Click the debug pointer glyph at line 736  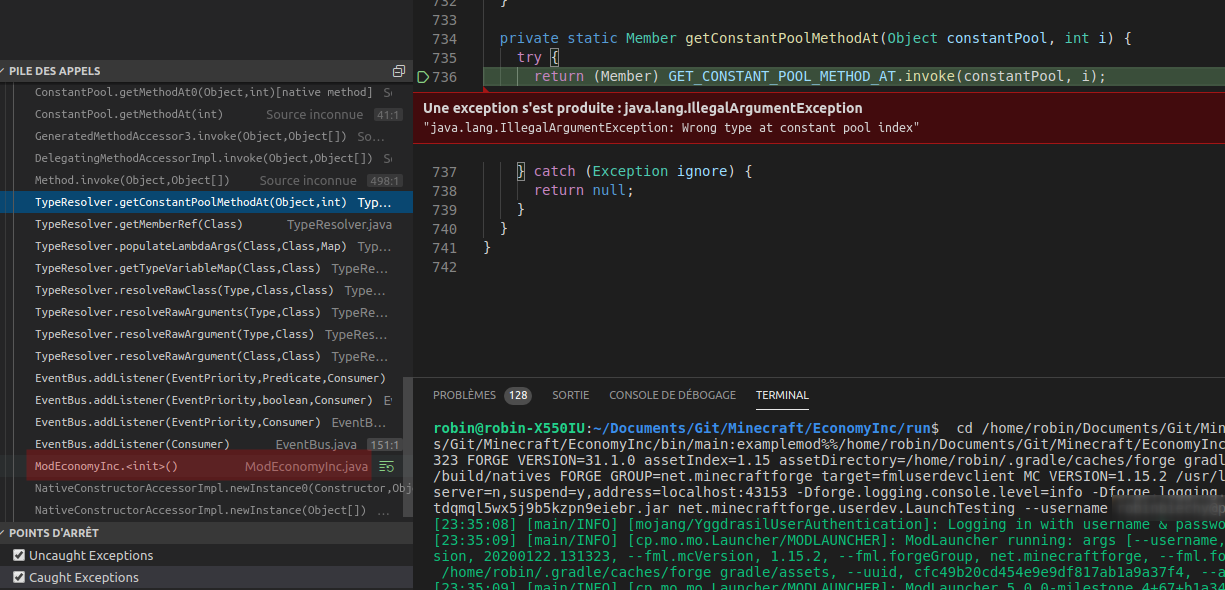tap(423, 77)
